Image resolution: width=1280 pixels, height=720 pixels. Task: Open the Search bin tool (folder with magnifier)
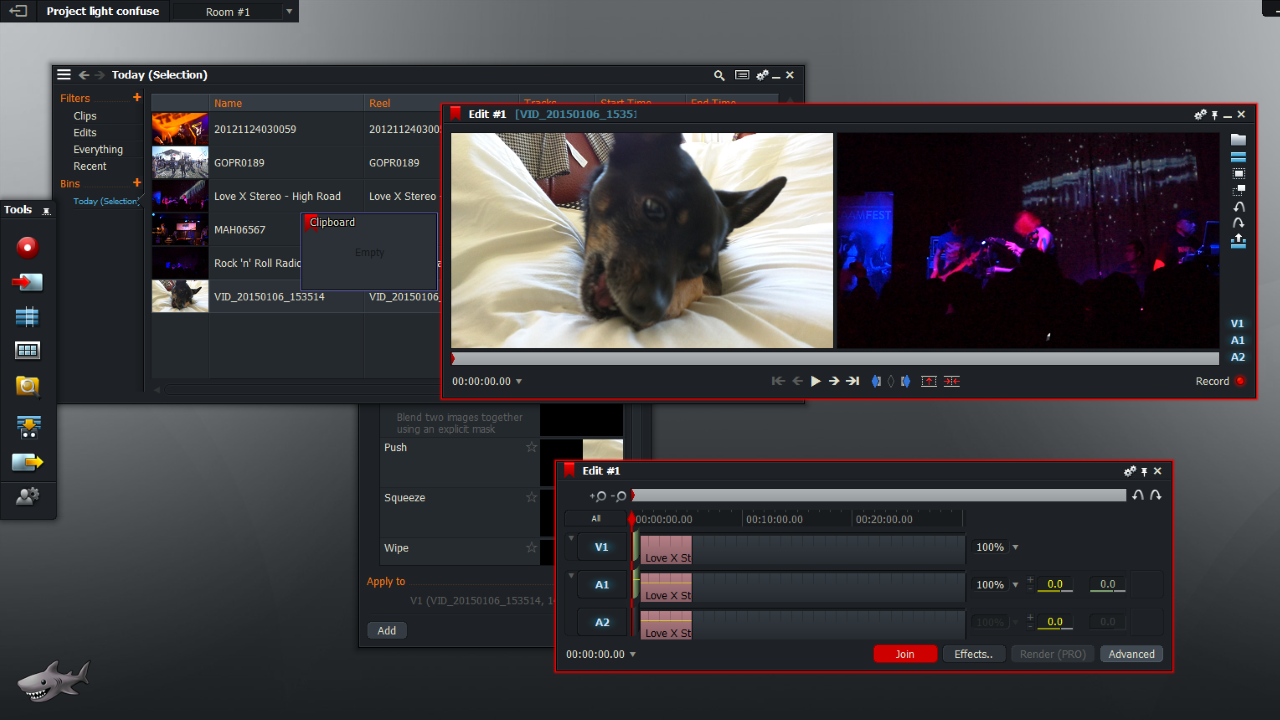click(27, 385)
